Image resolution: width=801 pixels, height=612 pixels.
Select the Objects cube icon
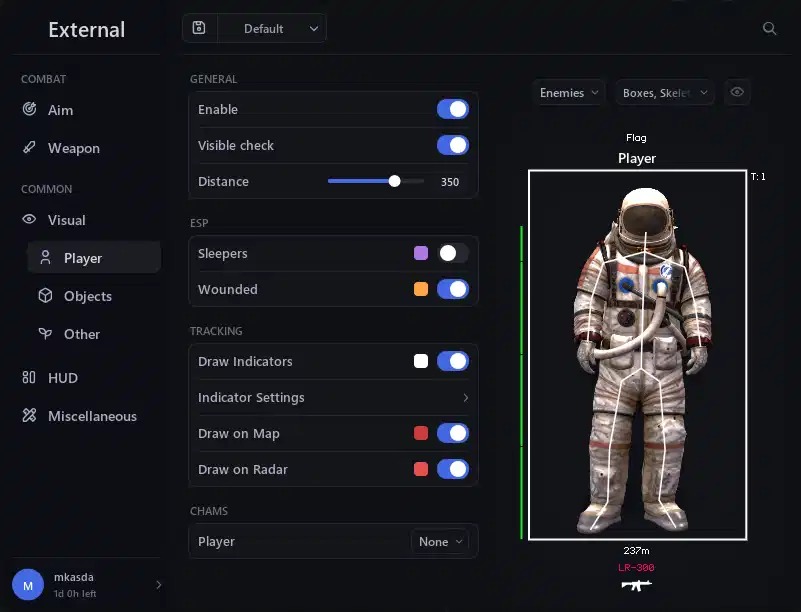pos(45,296)
